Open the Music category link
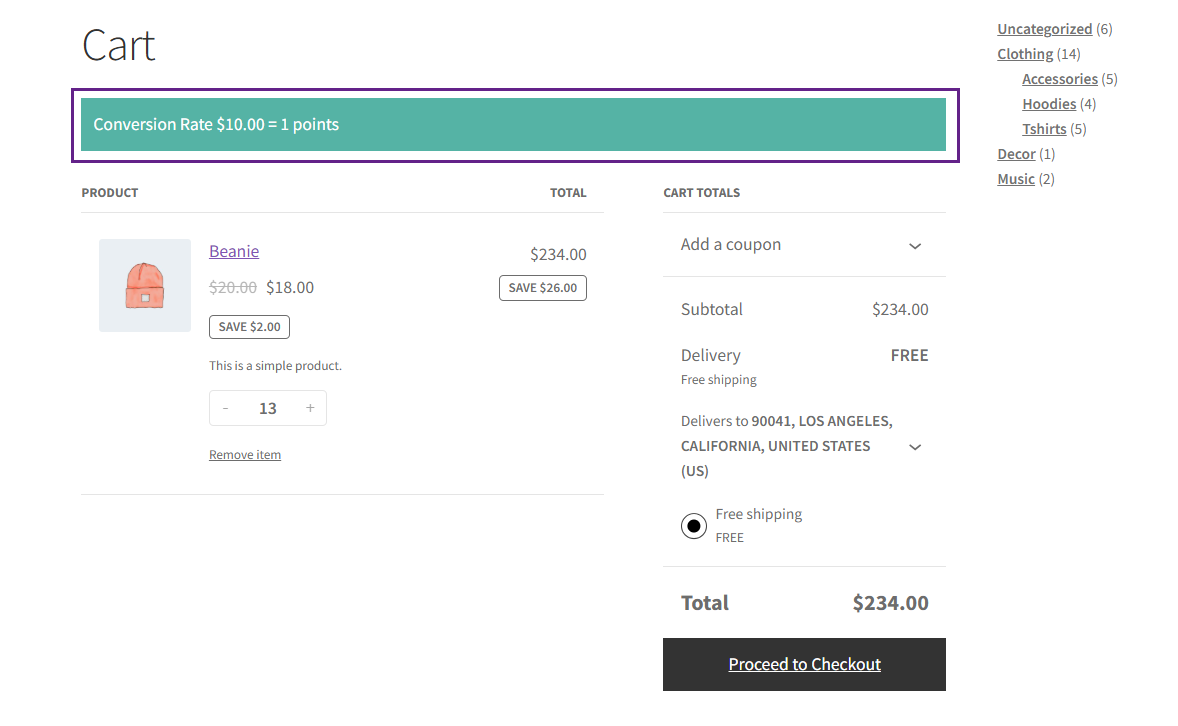This screenshot has height=726, width=1178. (x=1015, y=179)
